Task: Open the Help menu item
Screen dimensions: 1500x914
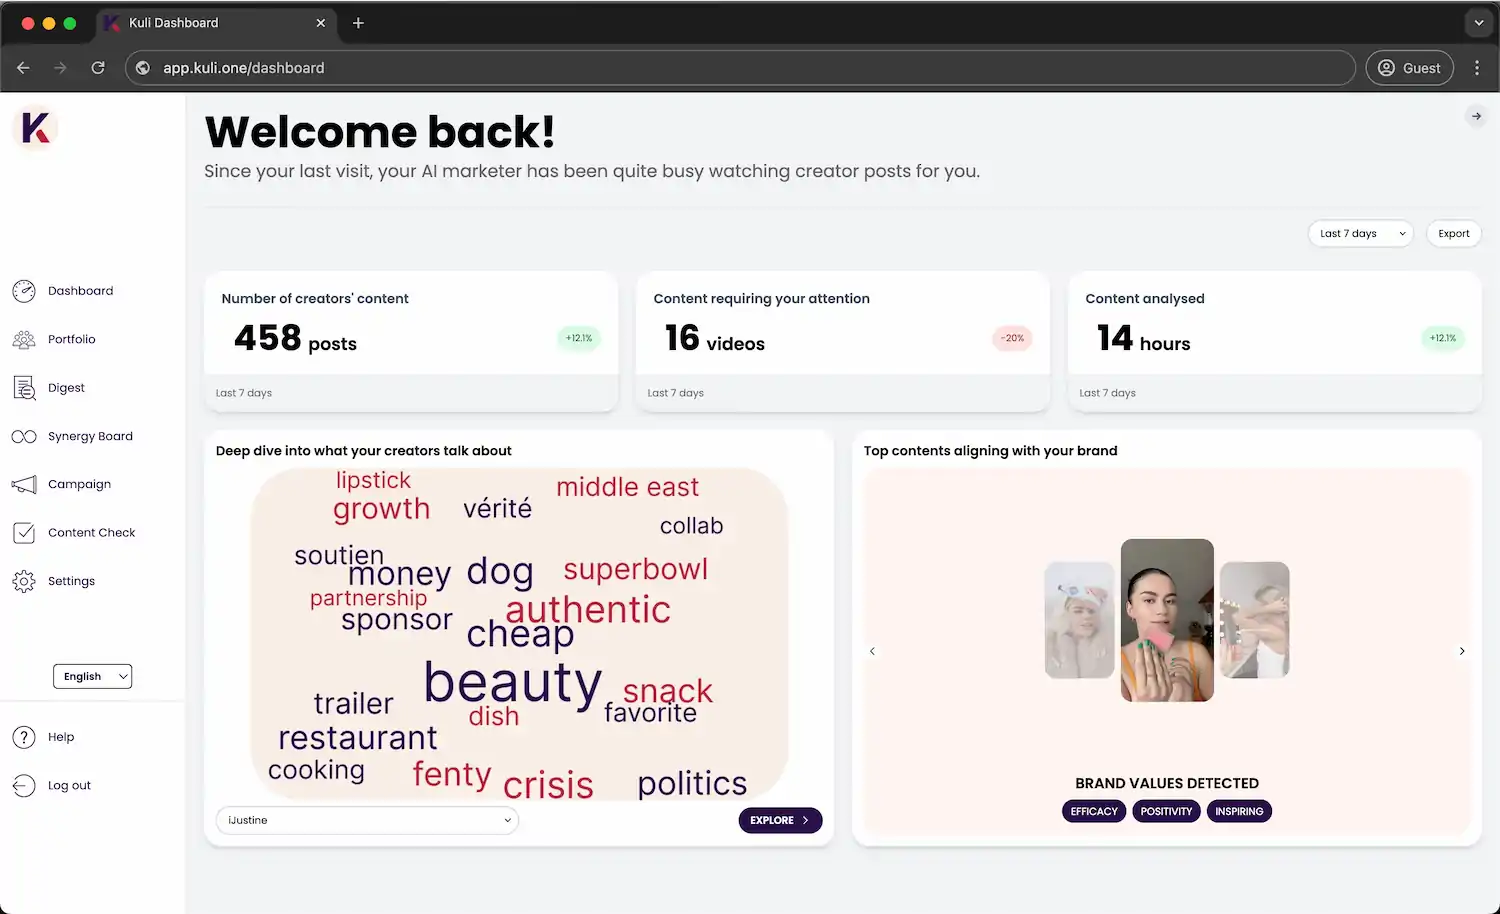Action: 61,737
